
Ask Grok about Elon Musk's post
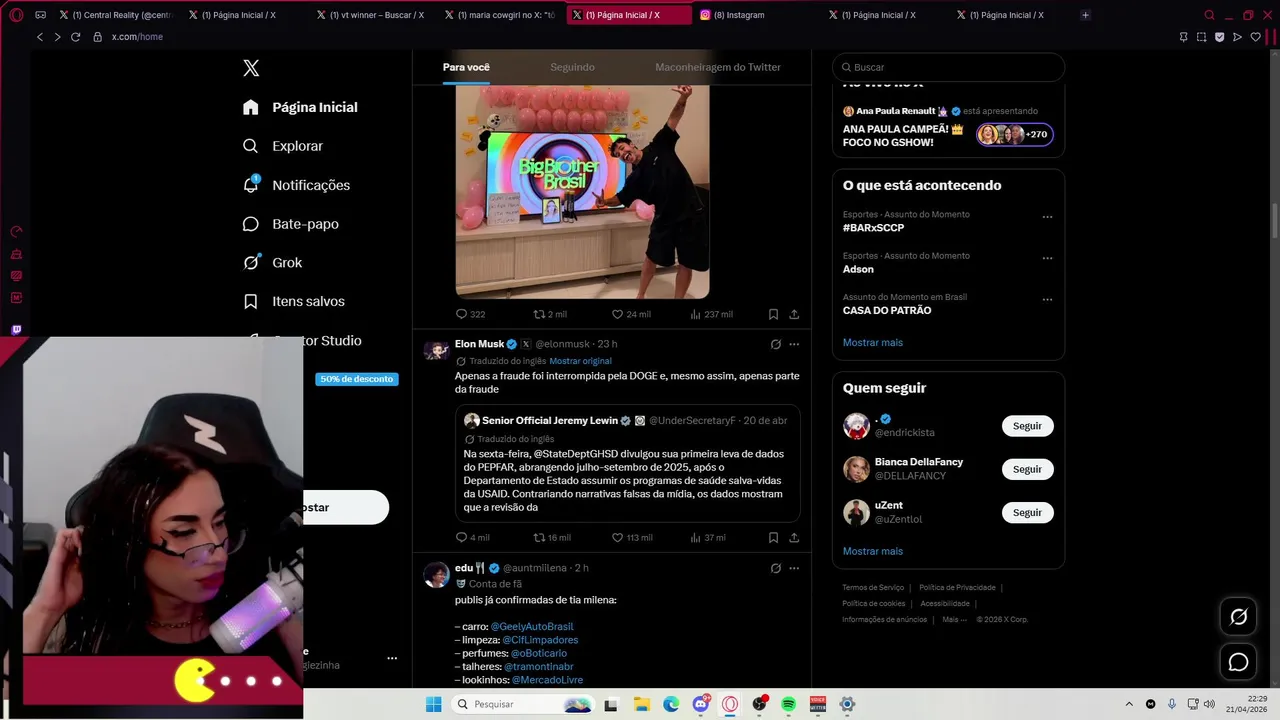coord(775,344)
